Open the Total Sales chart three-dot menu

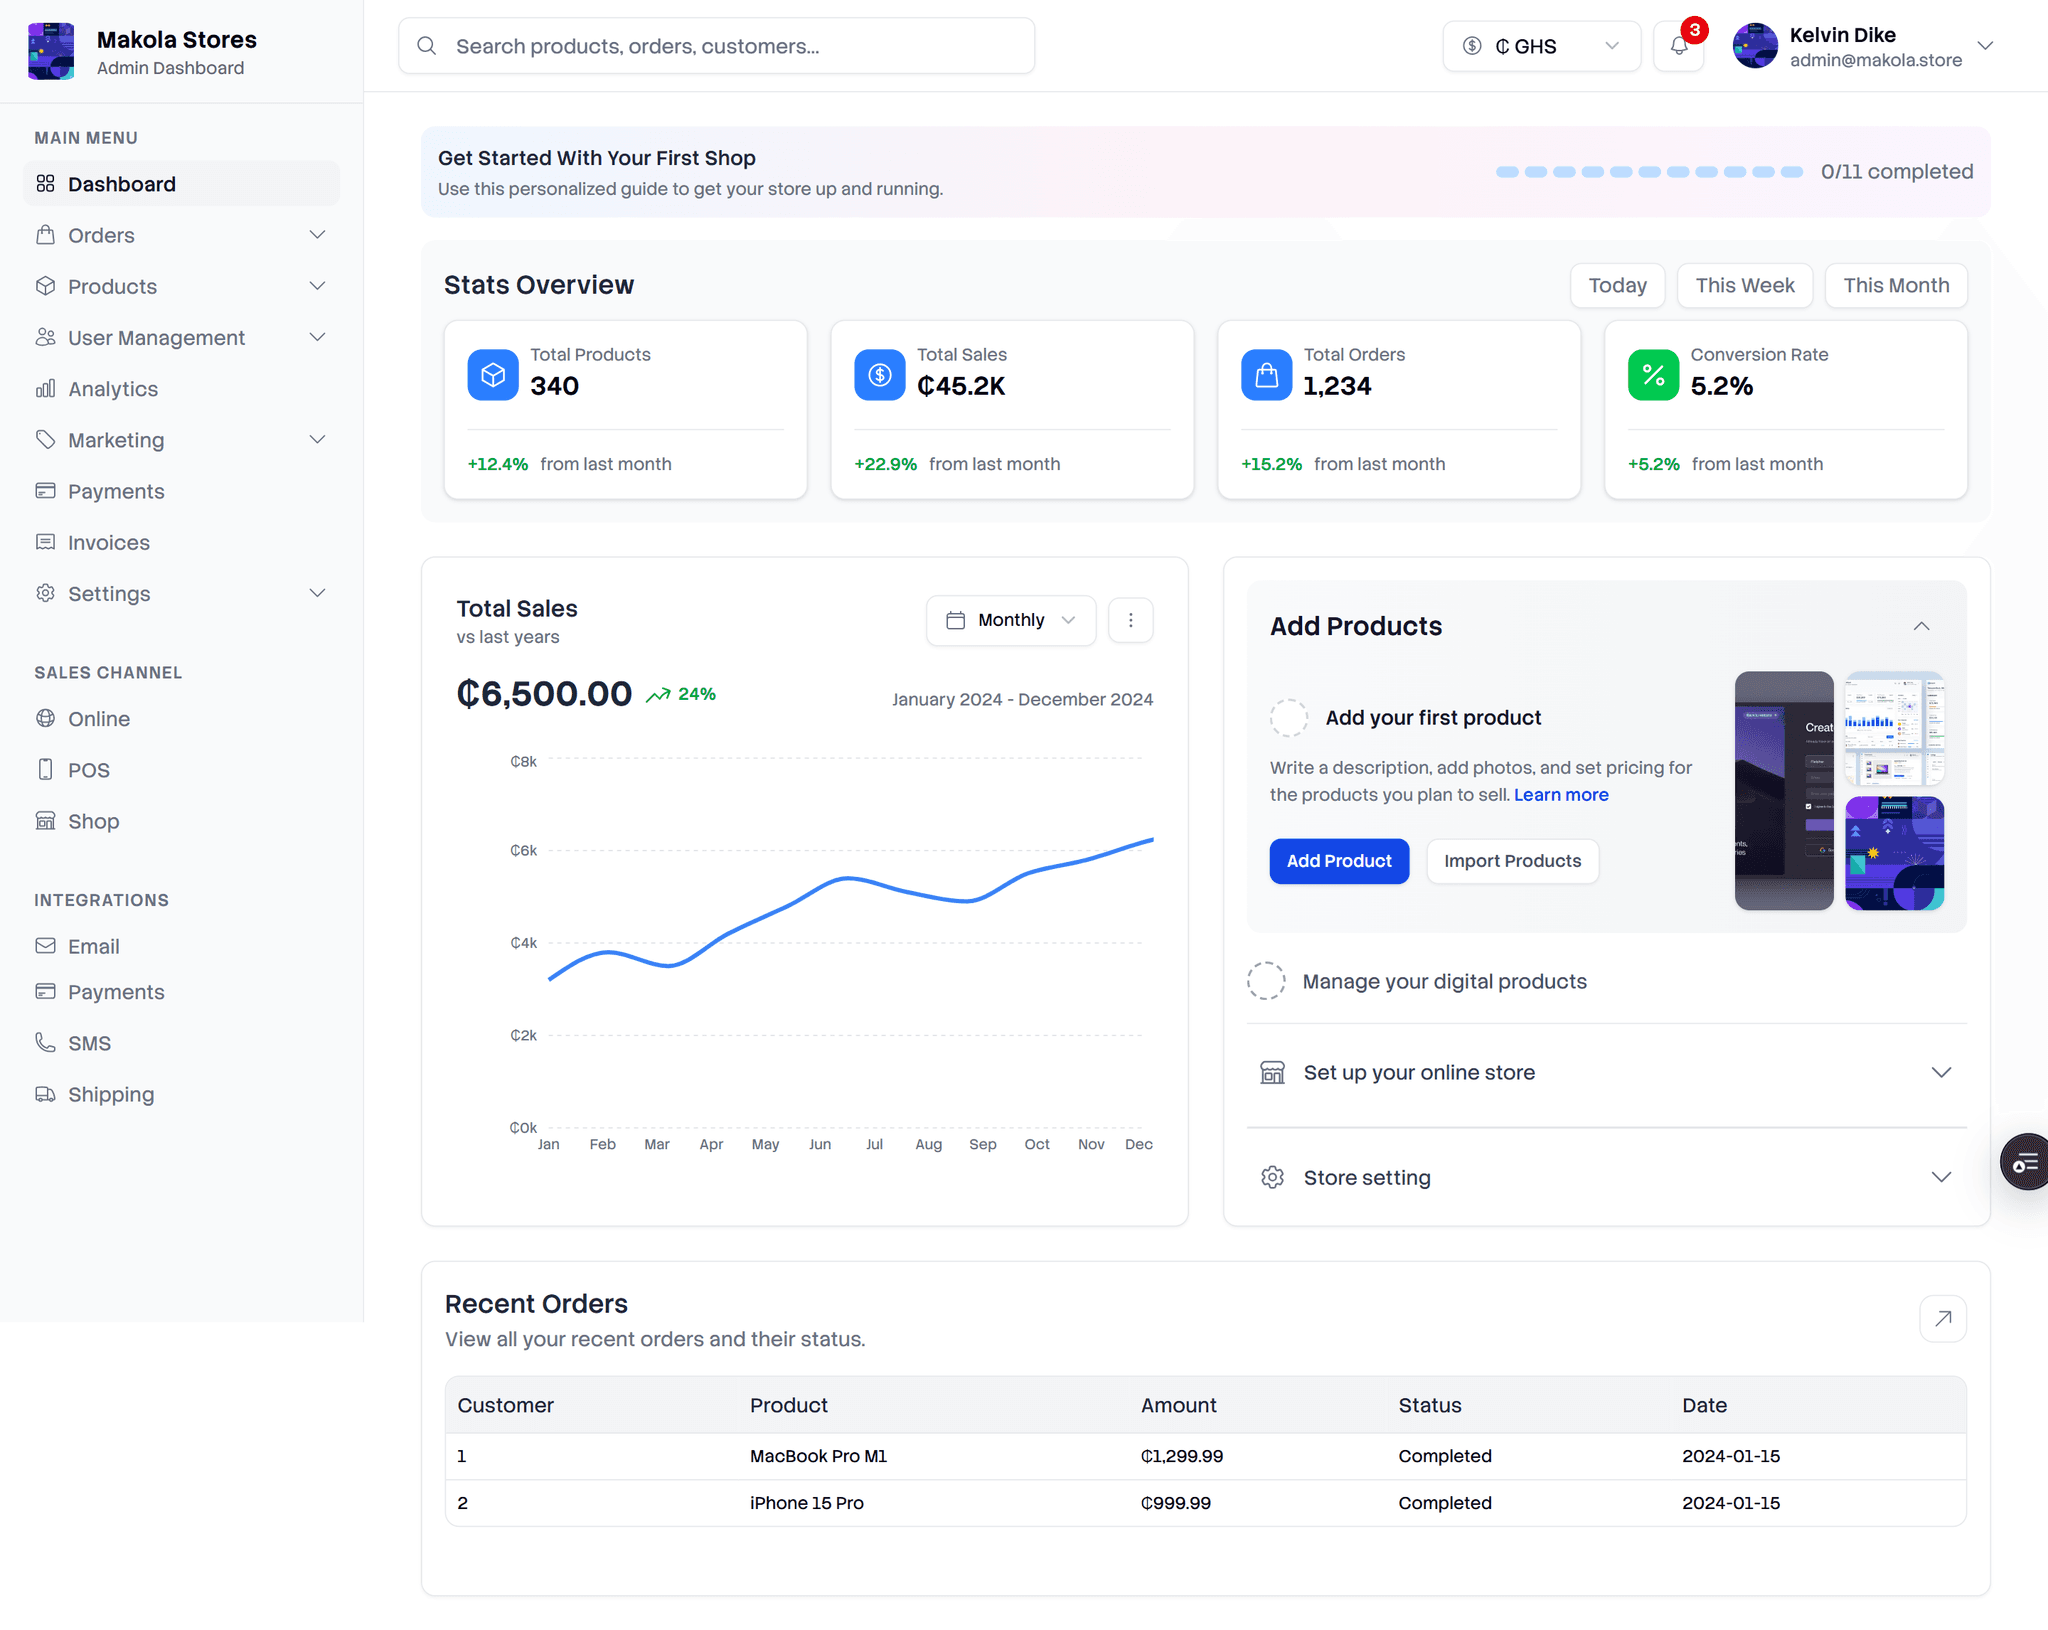[x=1131, y=620]
